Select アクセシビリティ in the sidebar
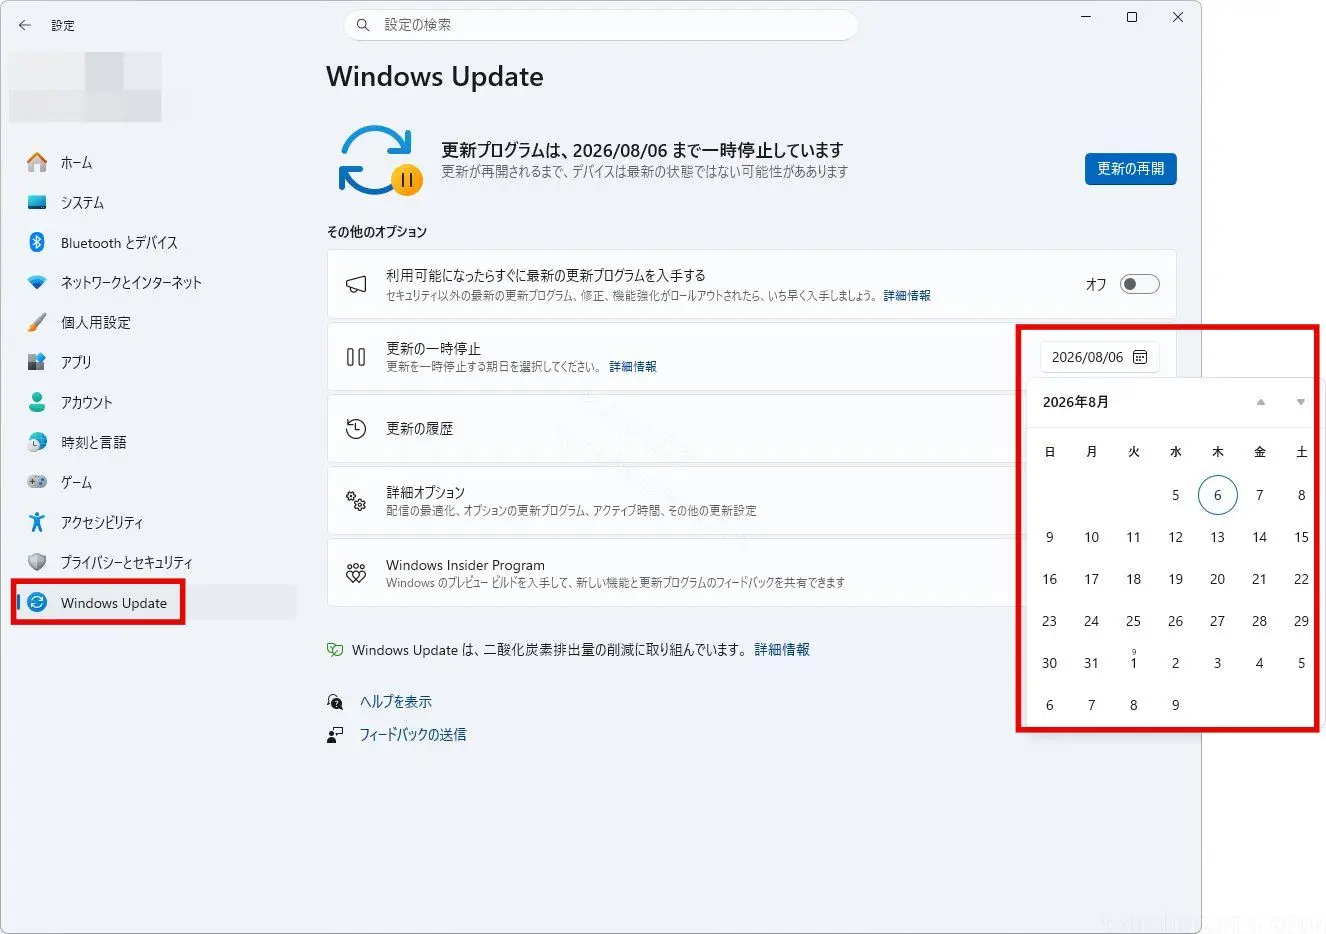The image size is (1326, 934). click(155, 522)
